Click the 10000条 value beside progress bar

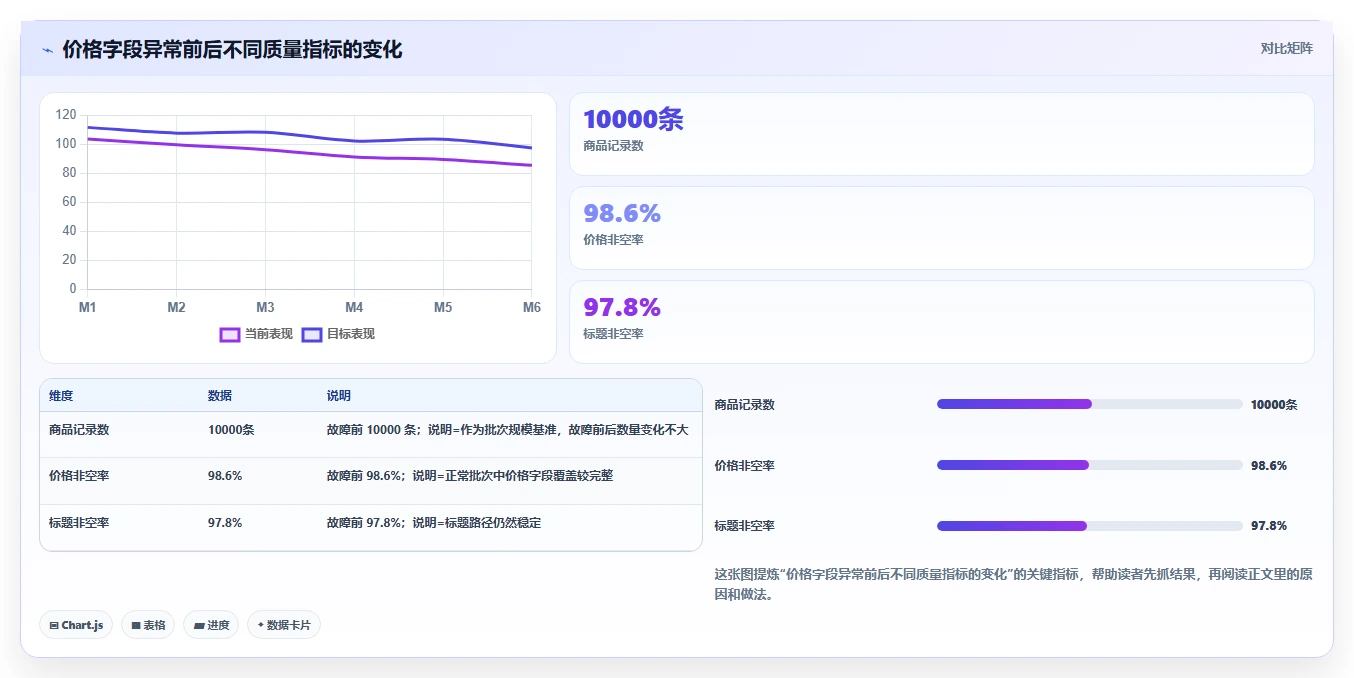(1274, 405)
